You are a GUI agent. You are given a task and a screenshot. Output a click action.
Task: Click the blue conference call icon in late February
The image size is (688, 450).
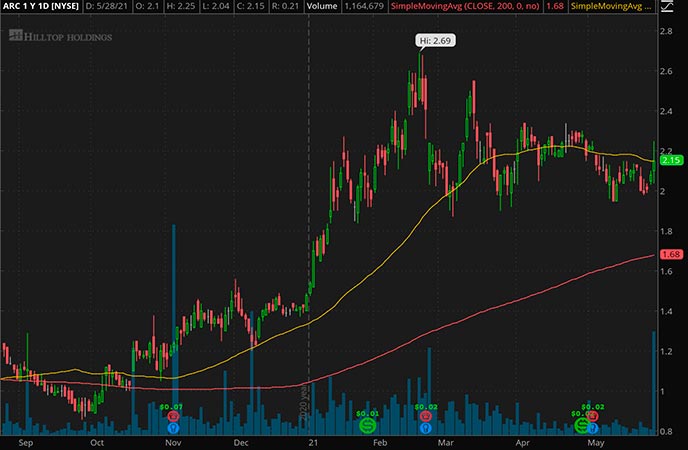point(426,428)
